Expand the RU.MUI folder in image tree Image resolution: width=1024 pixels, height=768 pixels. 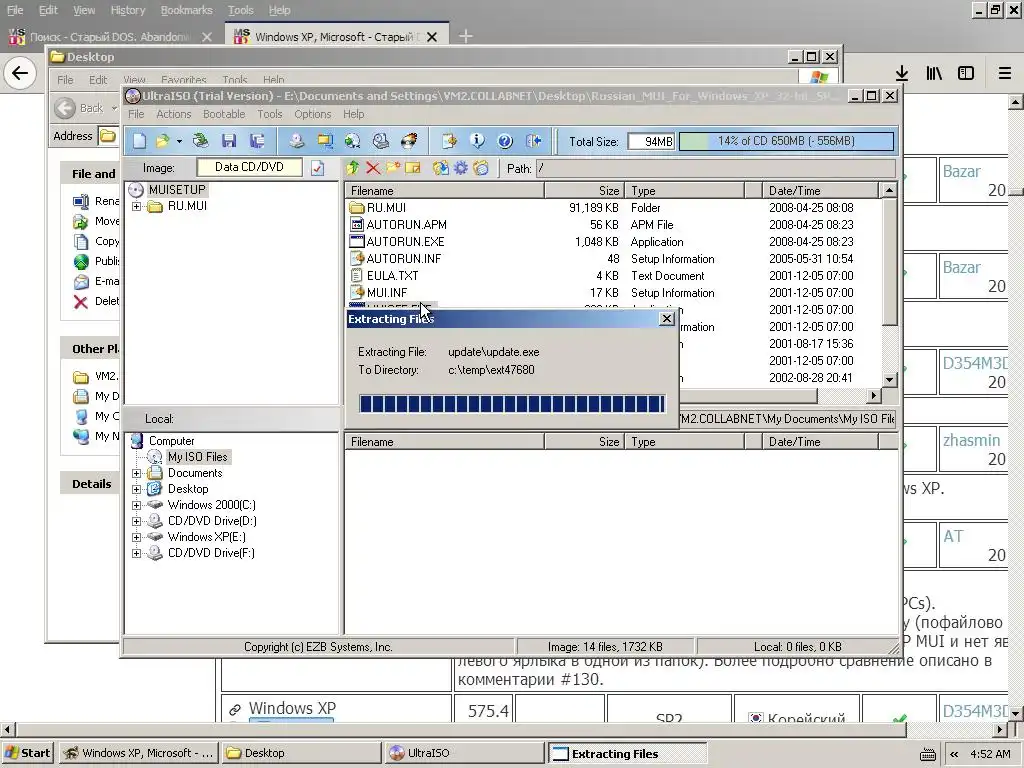(136, 206)
